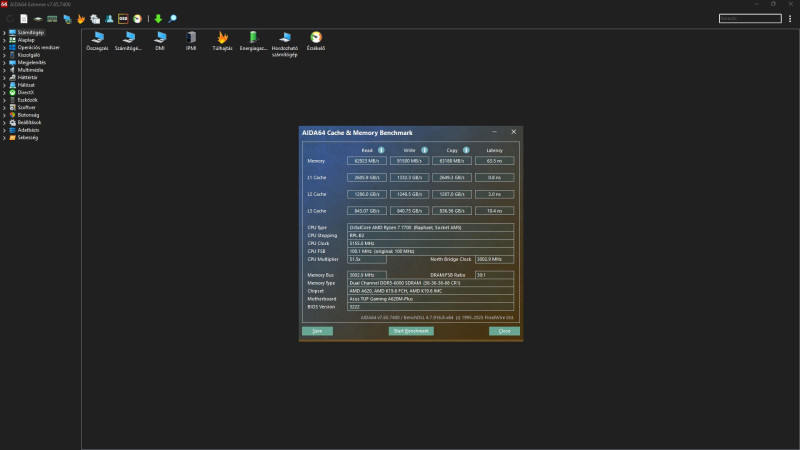
Task: Open the IPMI server icon
Action: [x=191, y=41]
